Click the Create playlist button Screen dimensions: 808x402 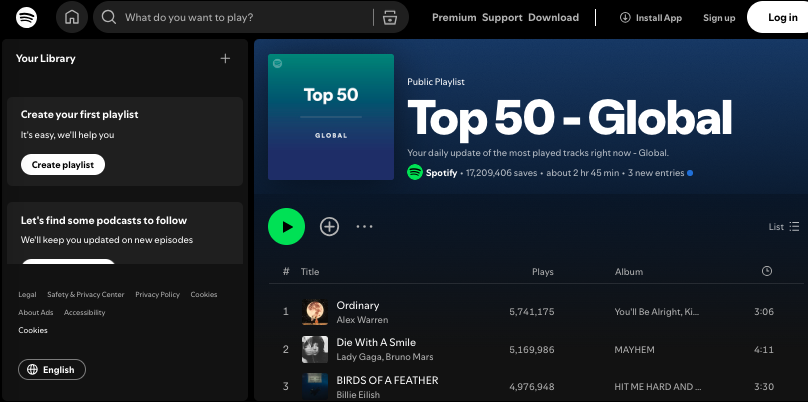click(x=63, y=165)
